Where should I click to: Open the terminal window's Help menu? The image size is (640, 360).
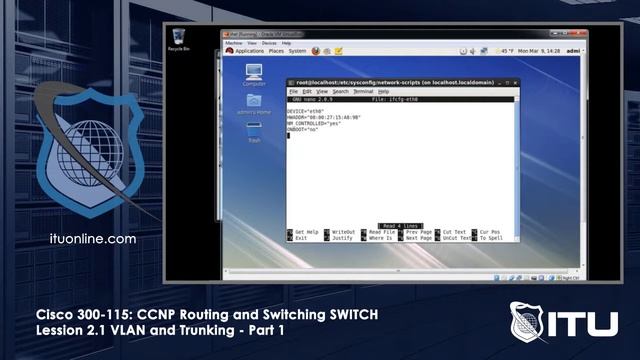(383, 91)
